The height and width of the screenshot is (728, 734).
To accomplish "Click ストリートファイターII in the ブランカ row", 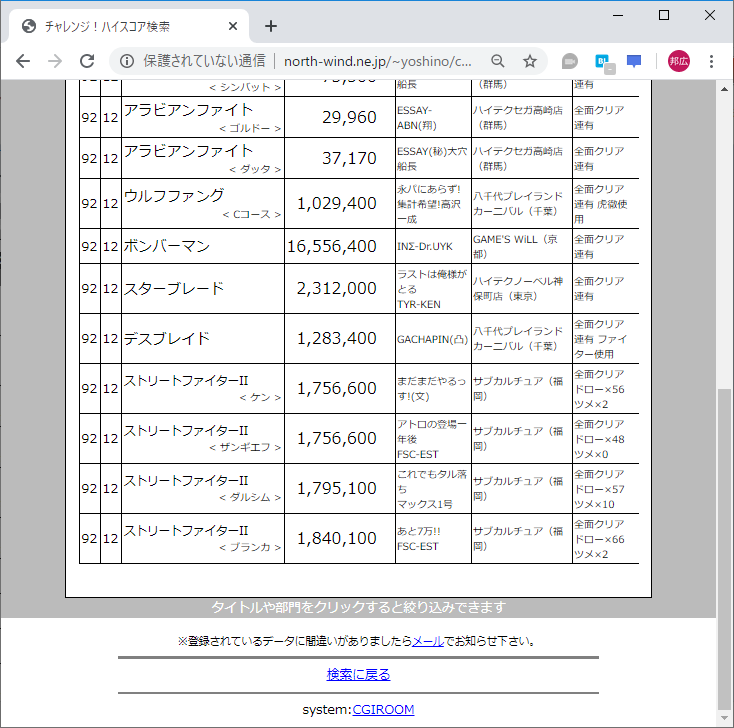I will point(186,530).
